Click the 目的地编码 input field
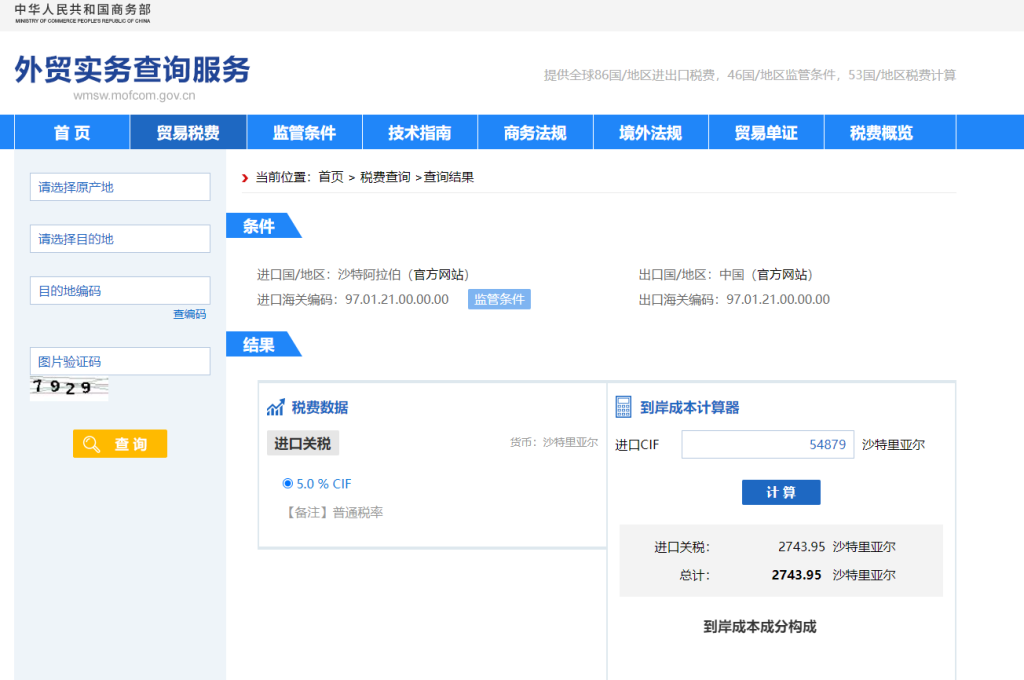1024x680 pixels. tap(120, 290)
